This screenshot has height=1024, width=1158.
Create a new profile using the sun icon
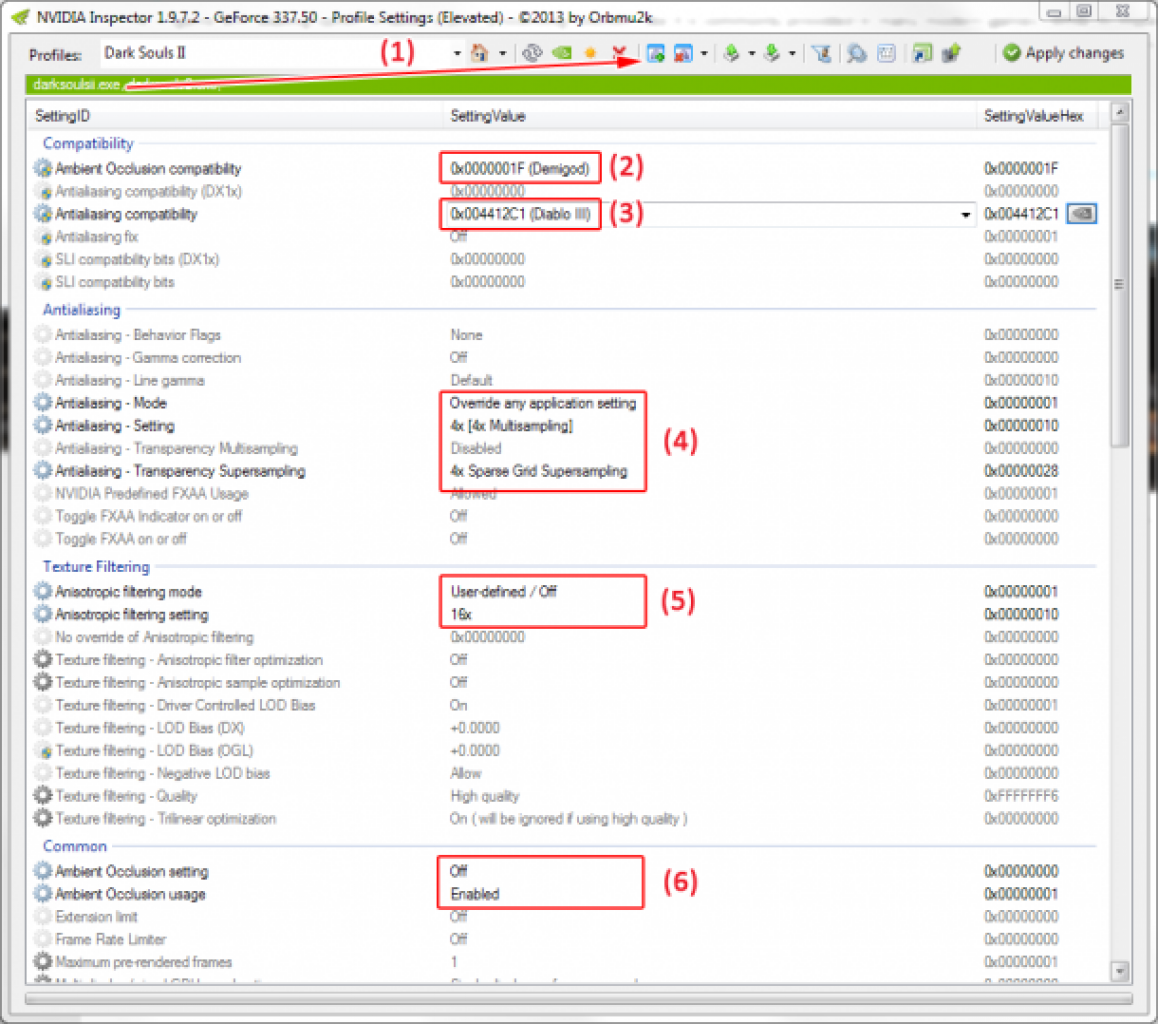pos(590,53)
